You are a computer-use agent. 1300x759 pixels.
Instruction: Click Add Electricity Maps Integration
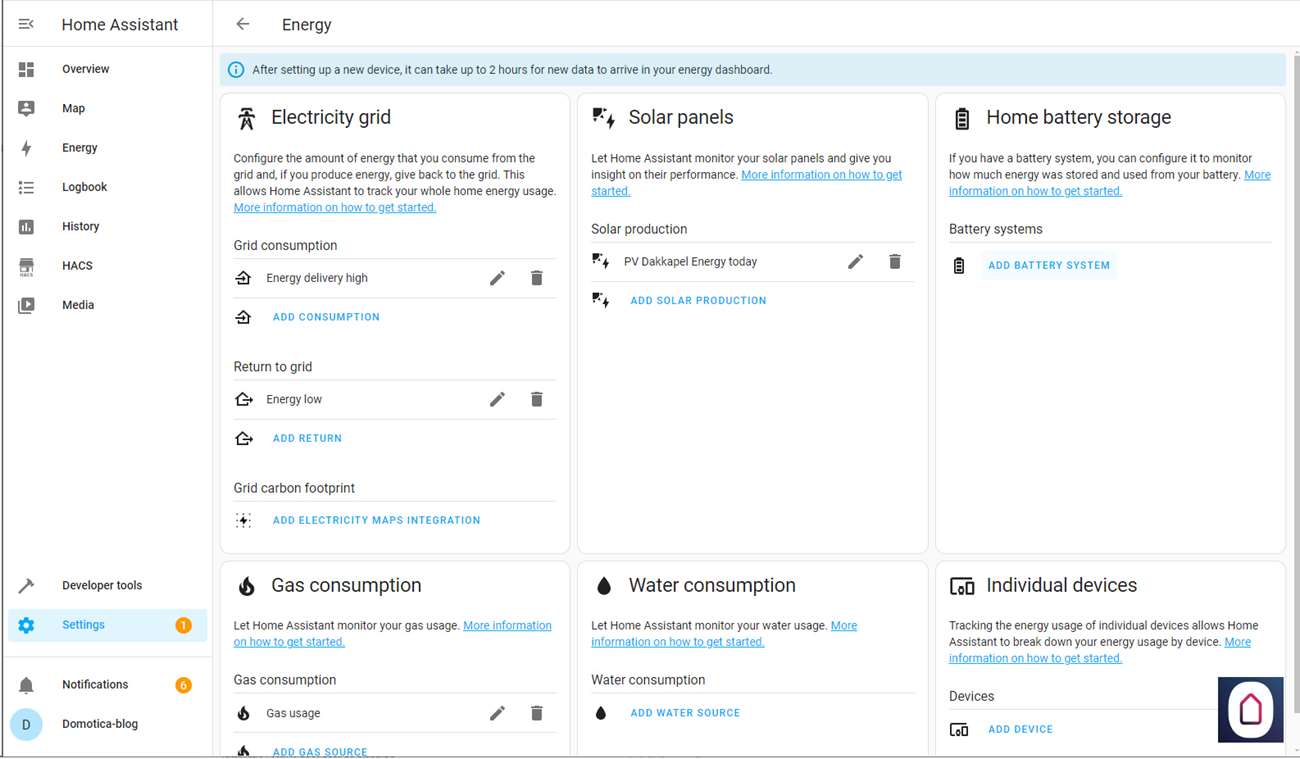(376, 520)
